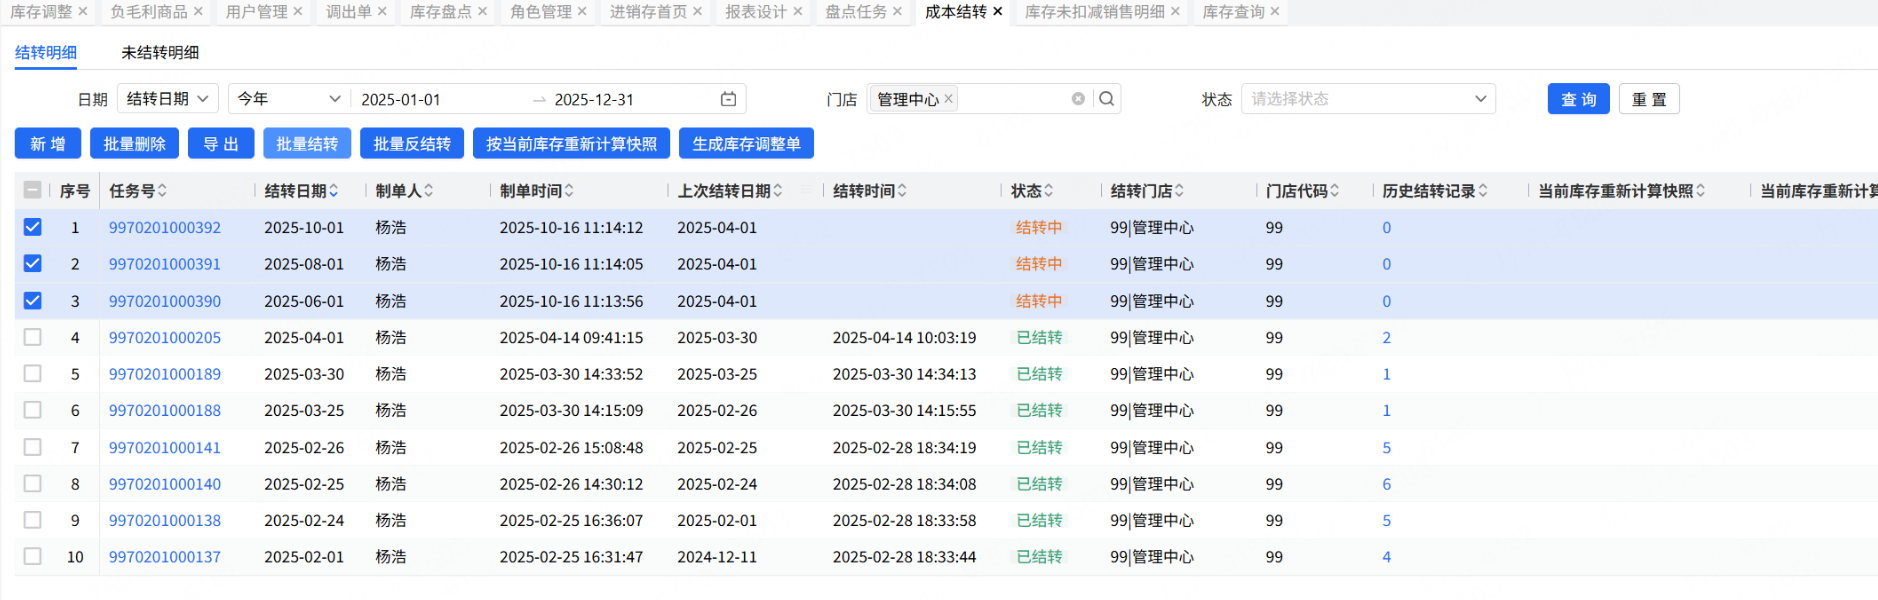The width and height of the screenshot is (1878, 600).
Task: Sort by 结转时间 column
Action: (902, 191)
